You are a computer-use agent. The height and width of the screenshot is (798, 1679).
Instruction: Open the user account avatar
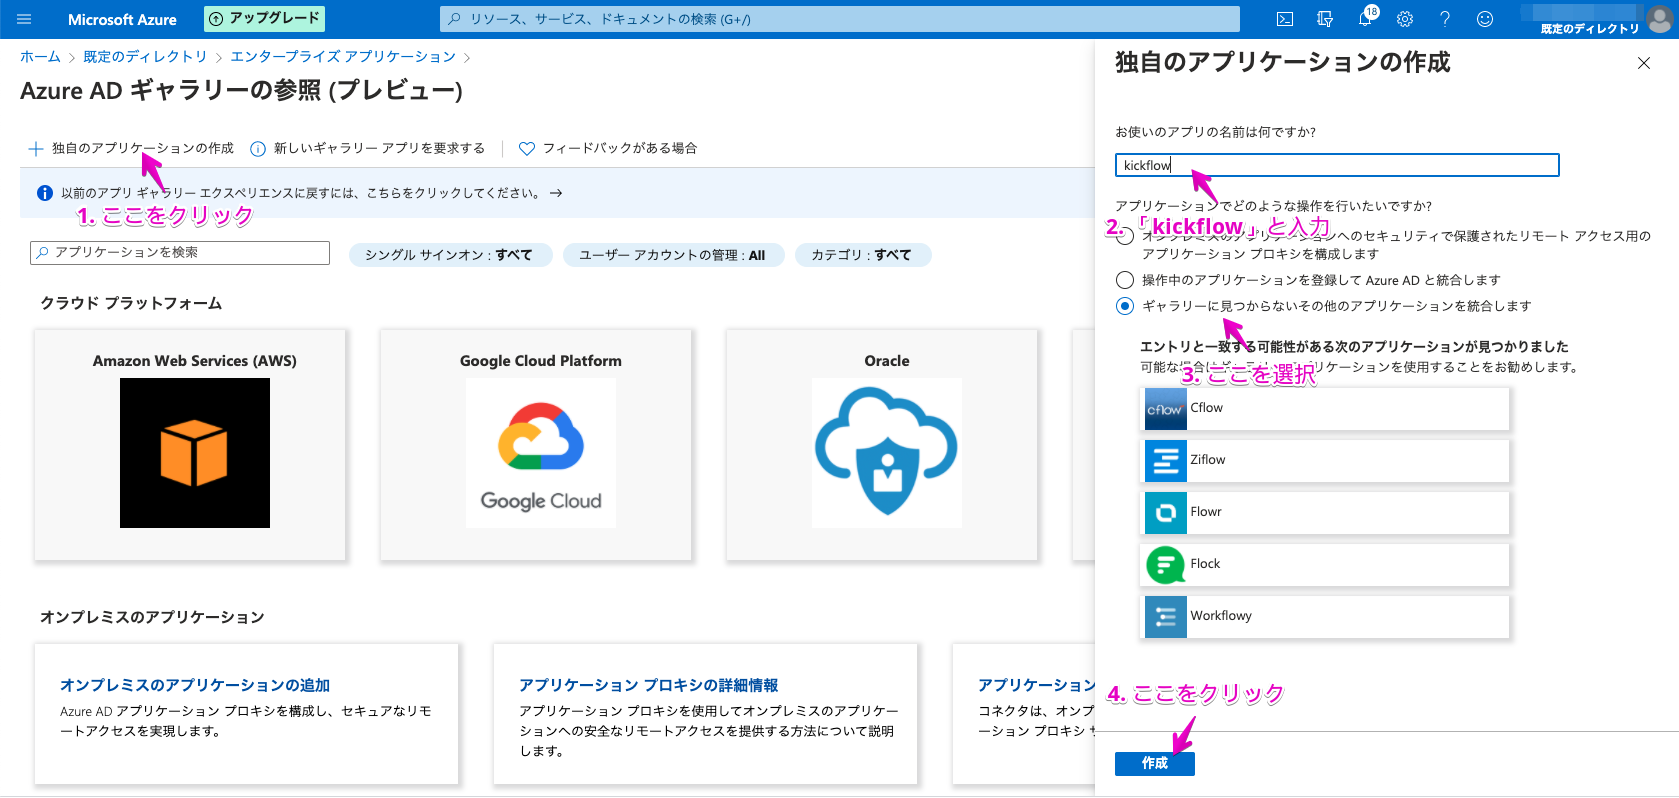point(1661,19)
